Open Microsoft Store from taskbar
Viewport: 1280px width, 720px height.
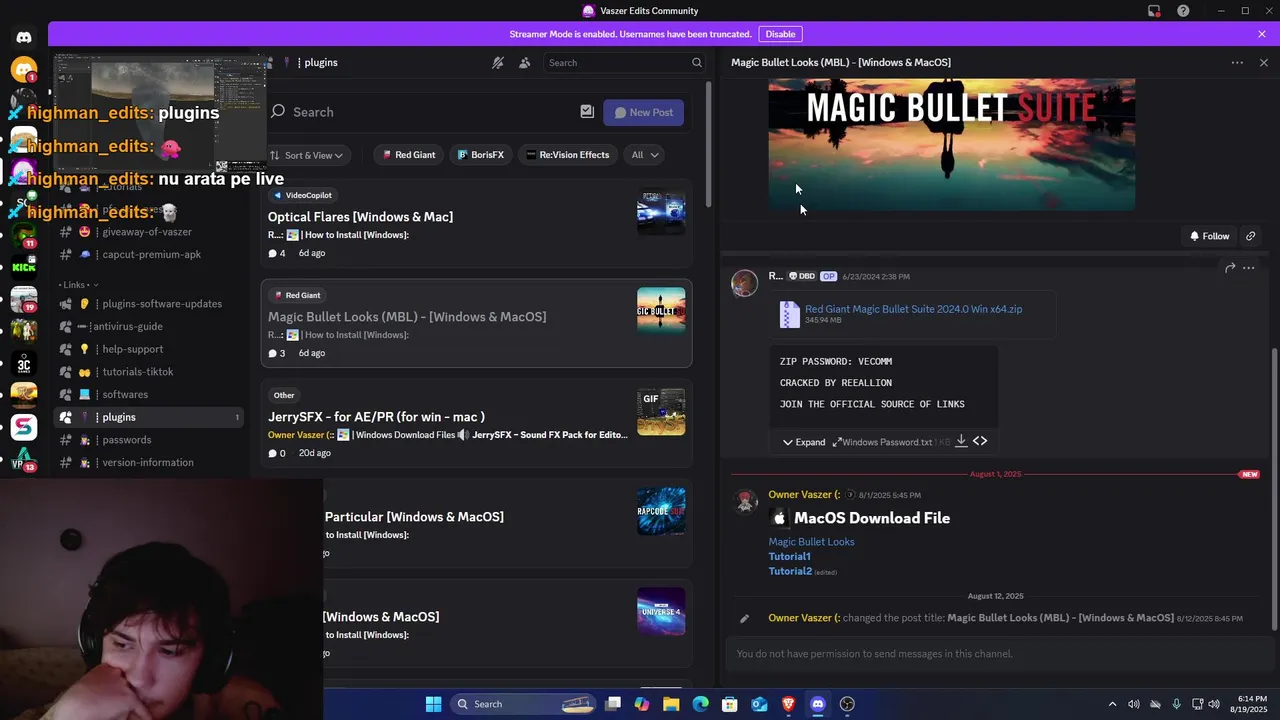pyautogui.click(x=729, y=704)
